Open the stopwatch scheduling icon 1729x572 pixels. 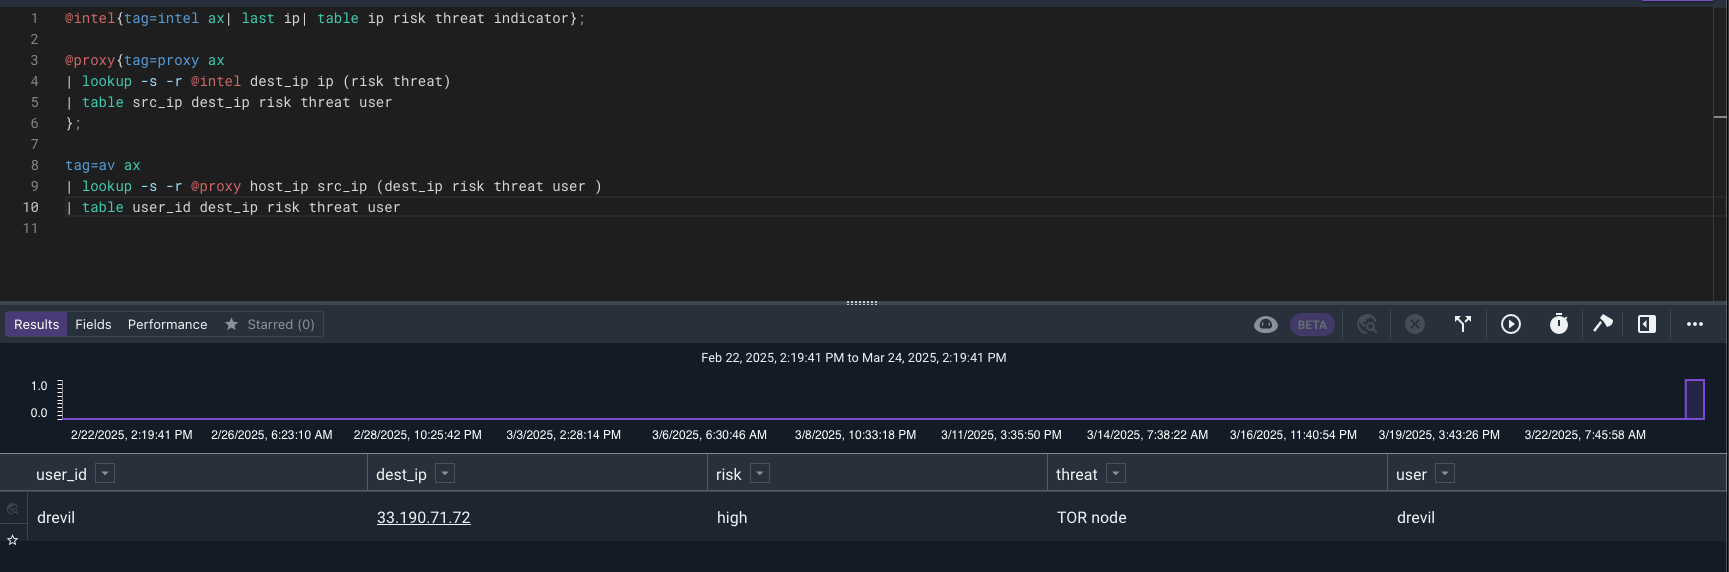(x=1559, y=324)
